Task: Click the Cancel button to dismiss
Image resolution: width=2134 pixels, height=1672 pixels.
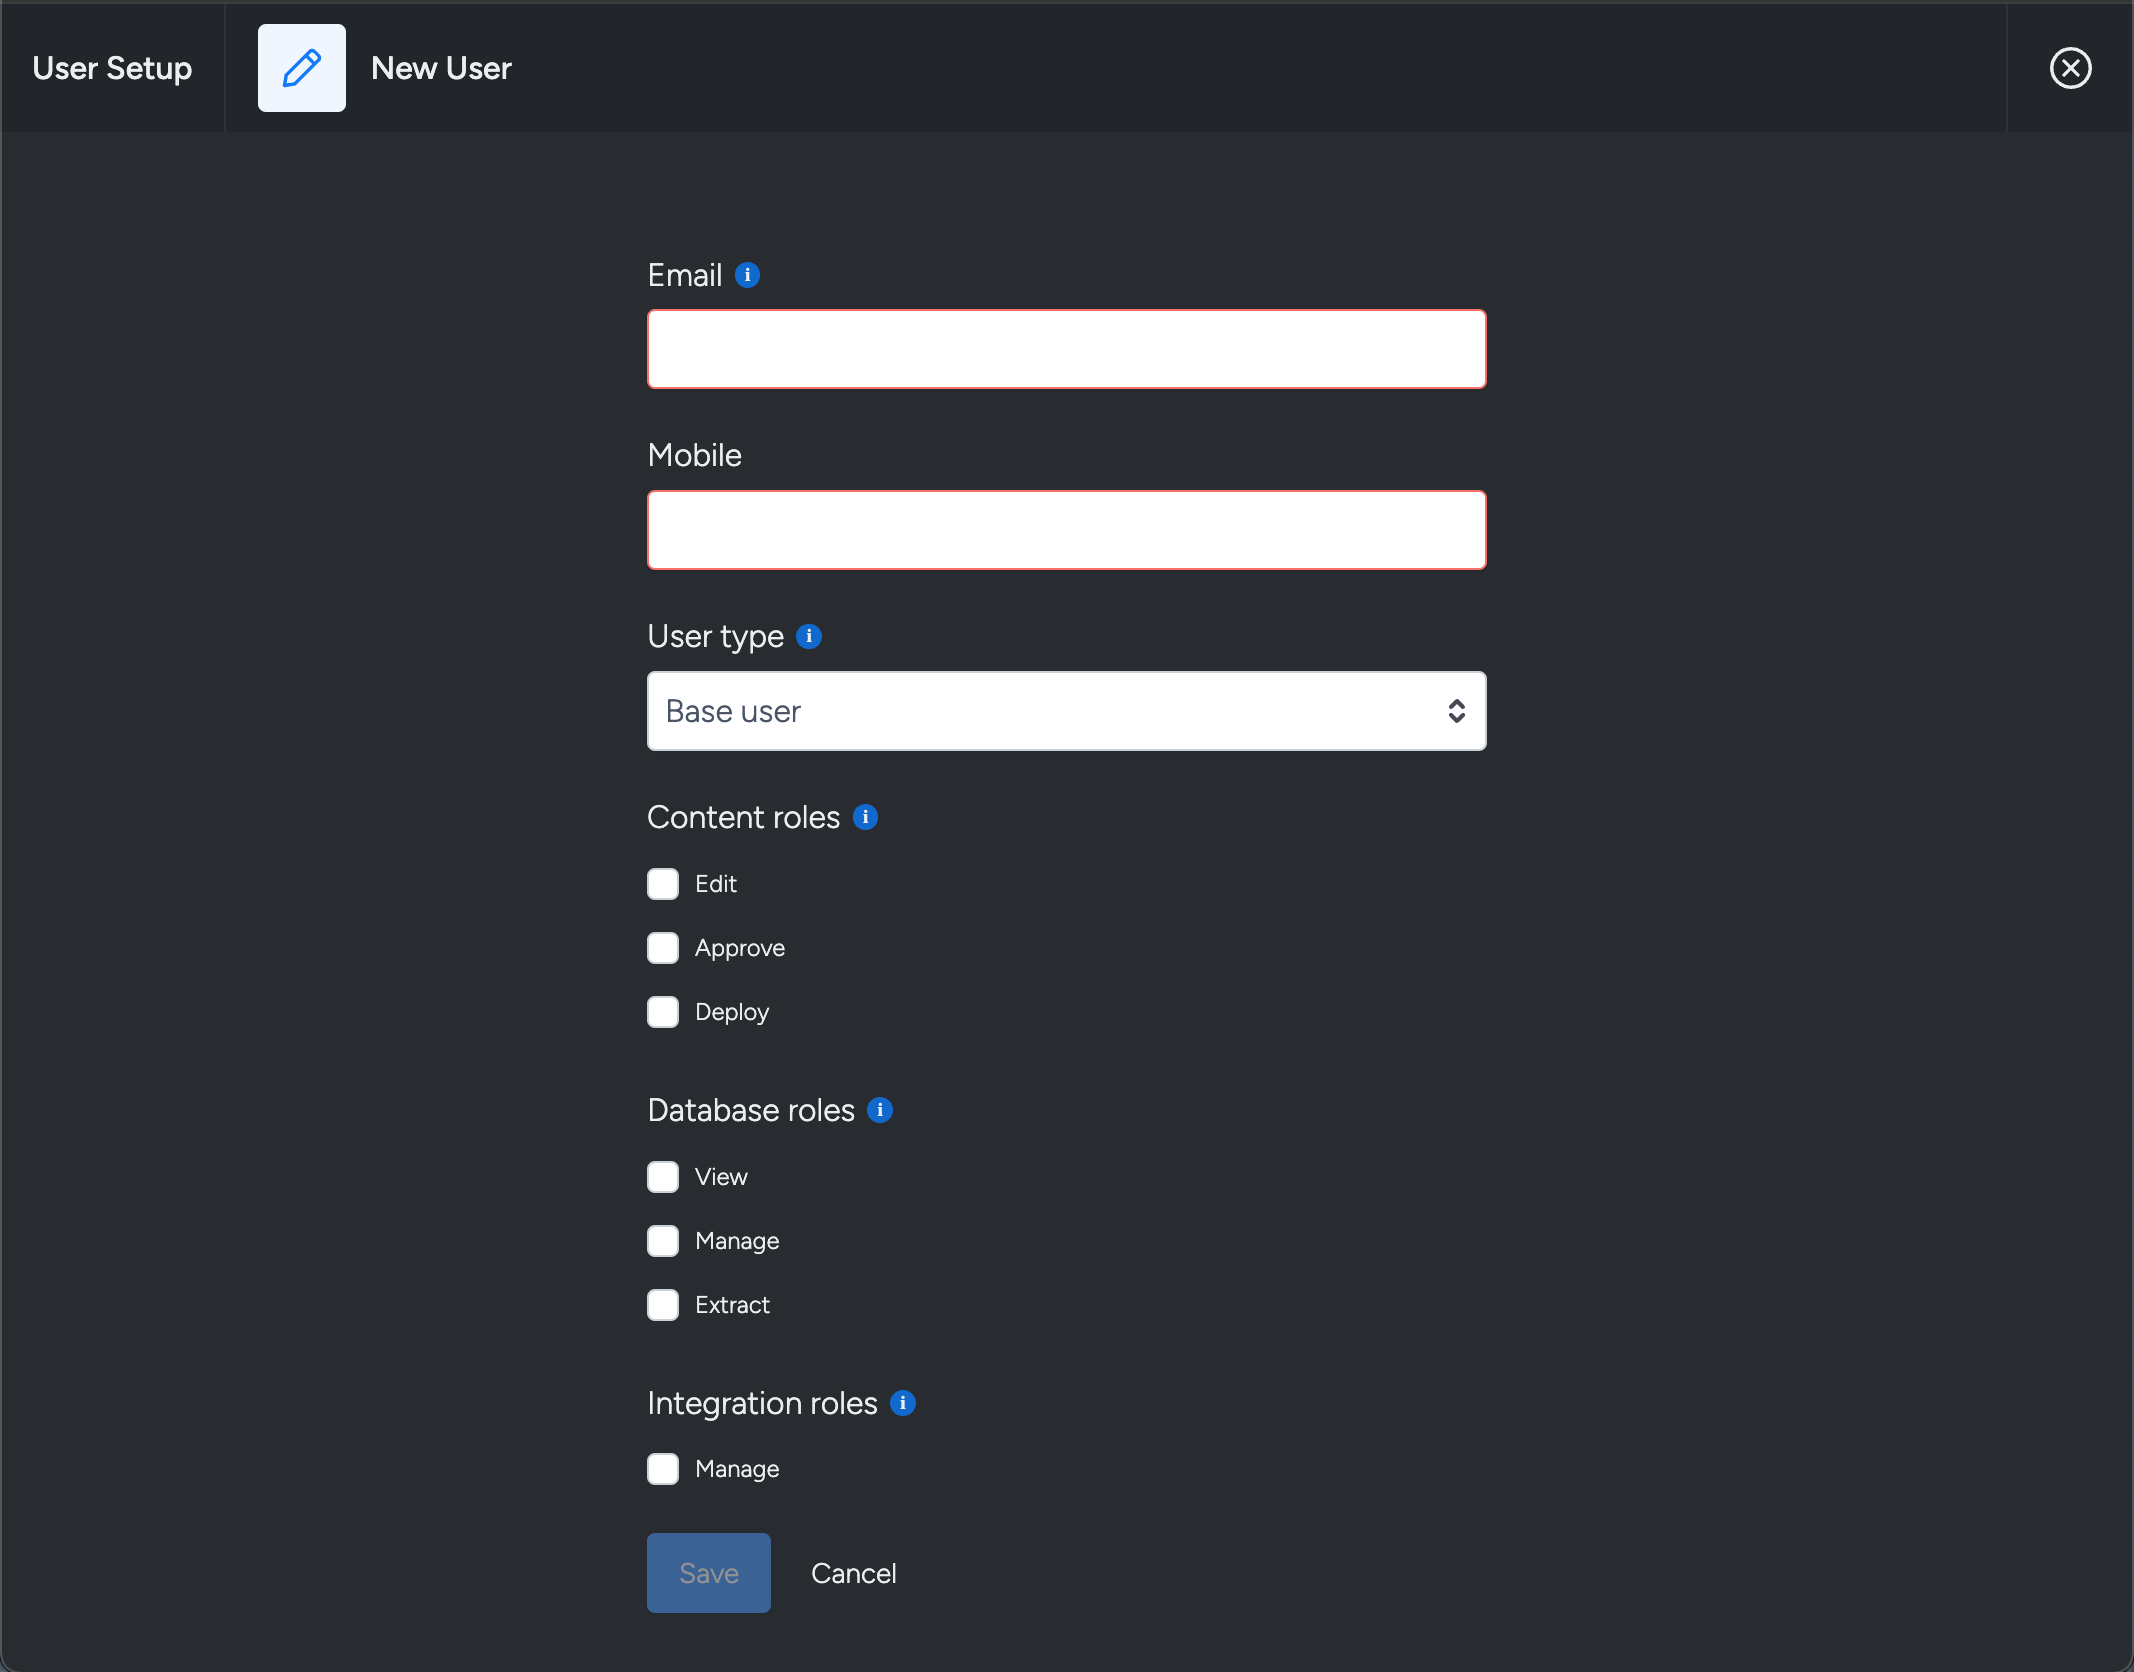Action: click(852, 1573)
